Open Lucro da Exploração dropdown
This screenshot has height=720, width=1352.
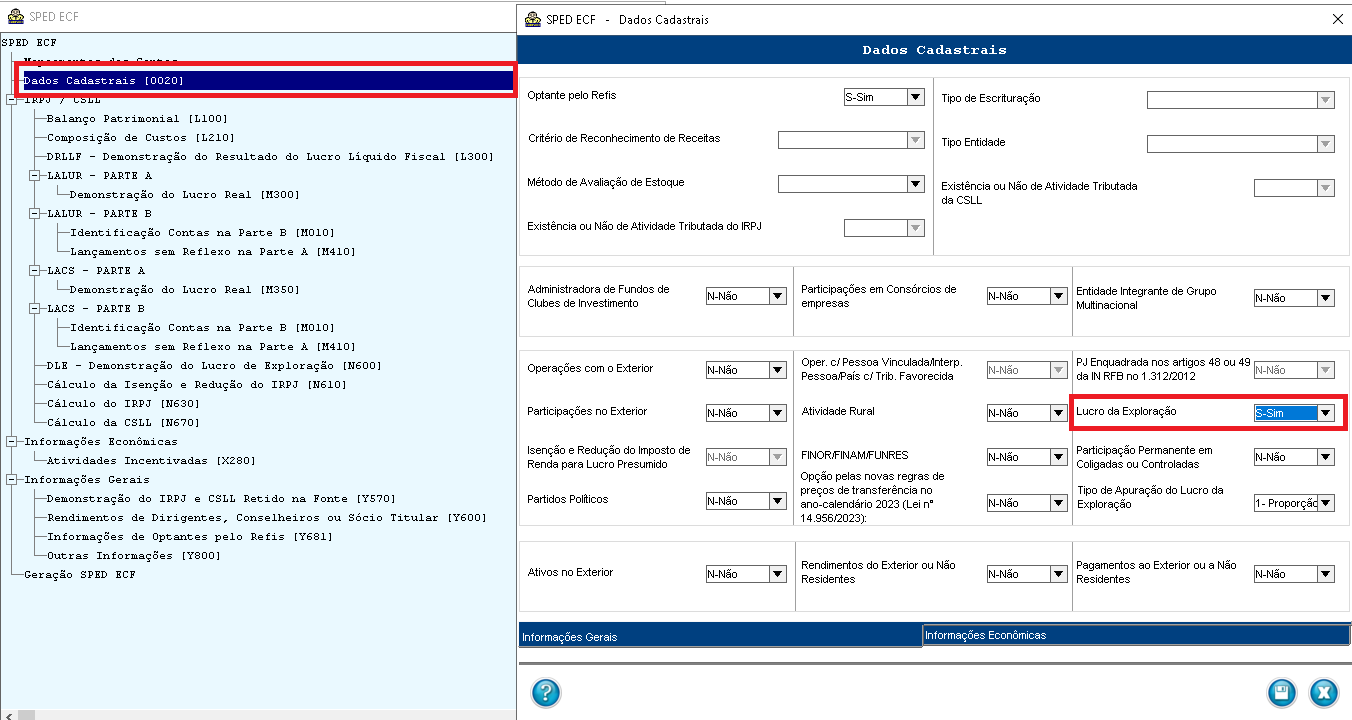click(x=1326, y=413)
